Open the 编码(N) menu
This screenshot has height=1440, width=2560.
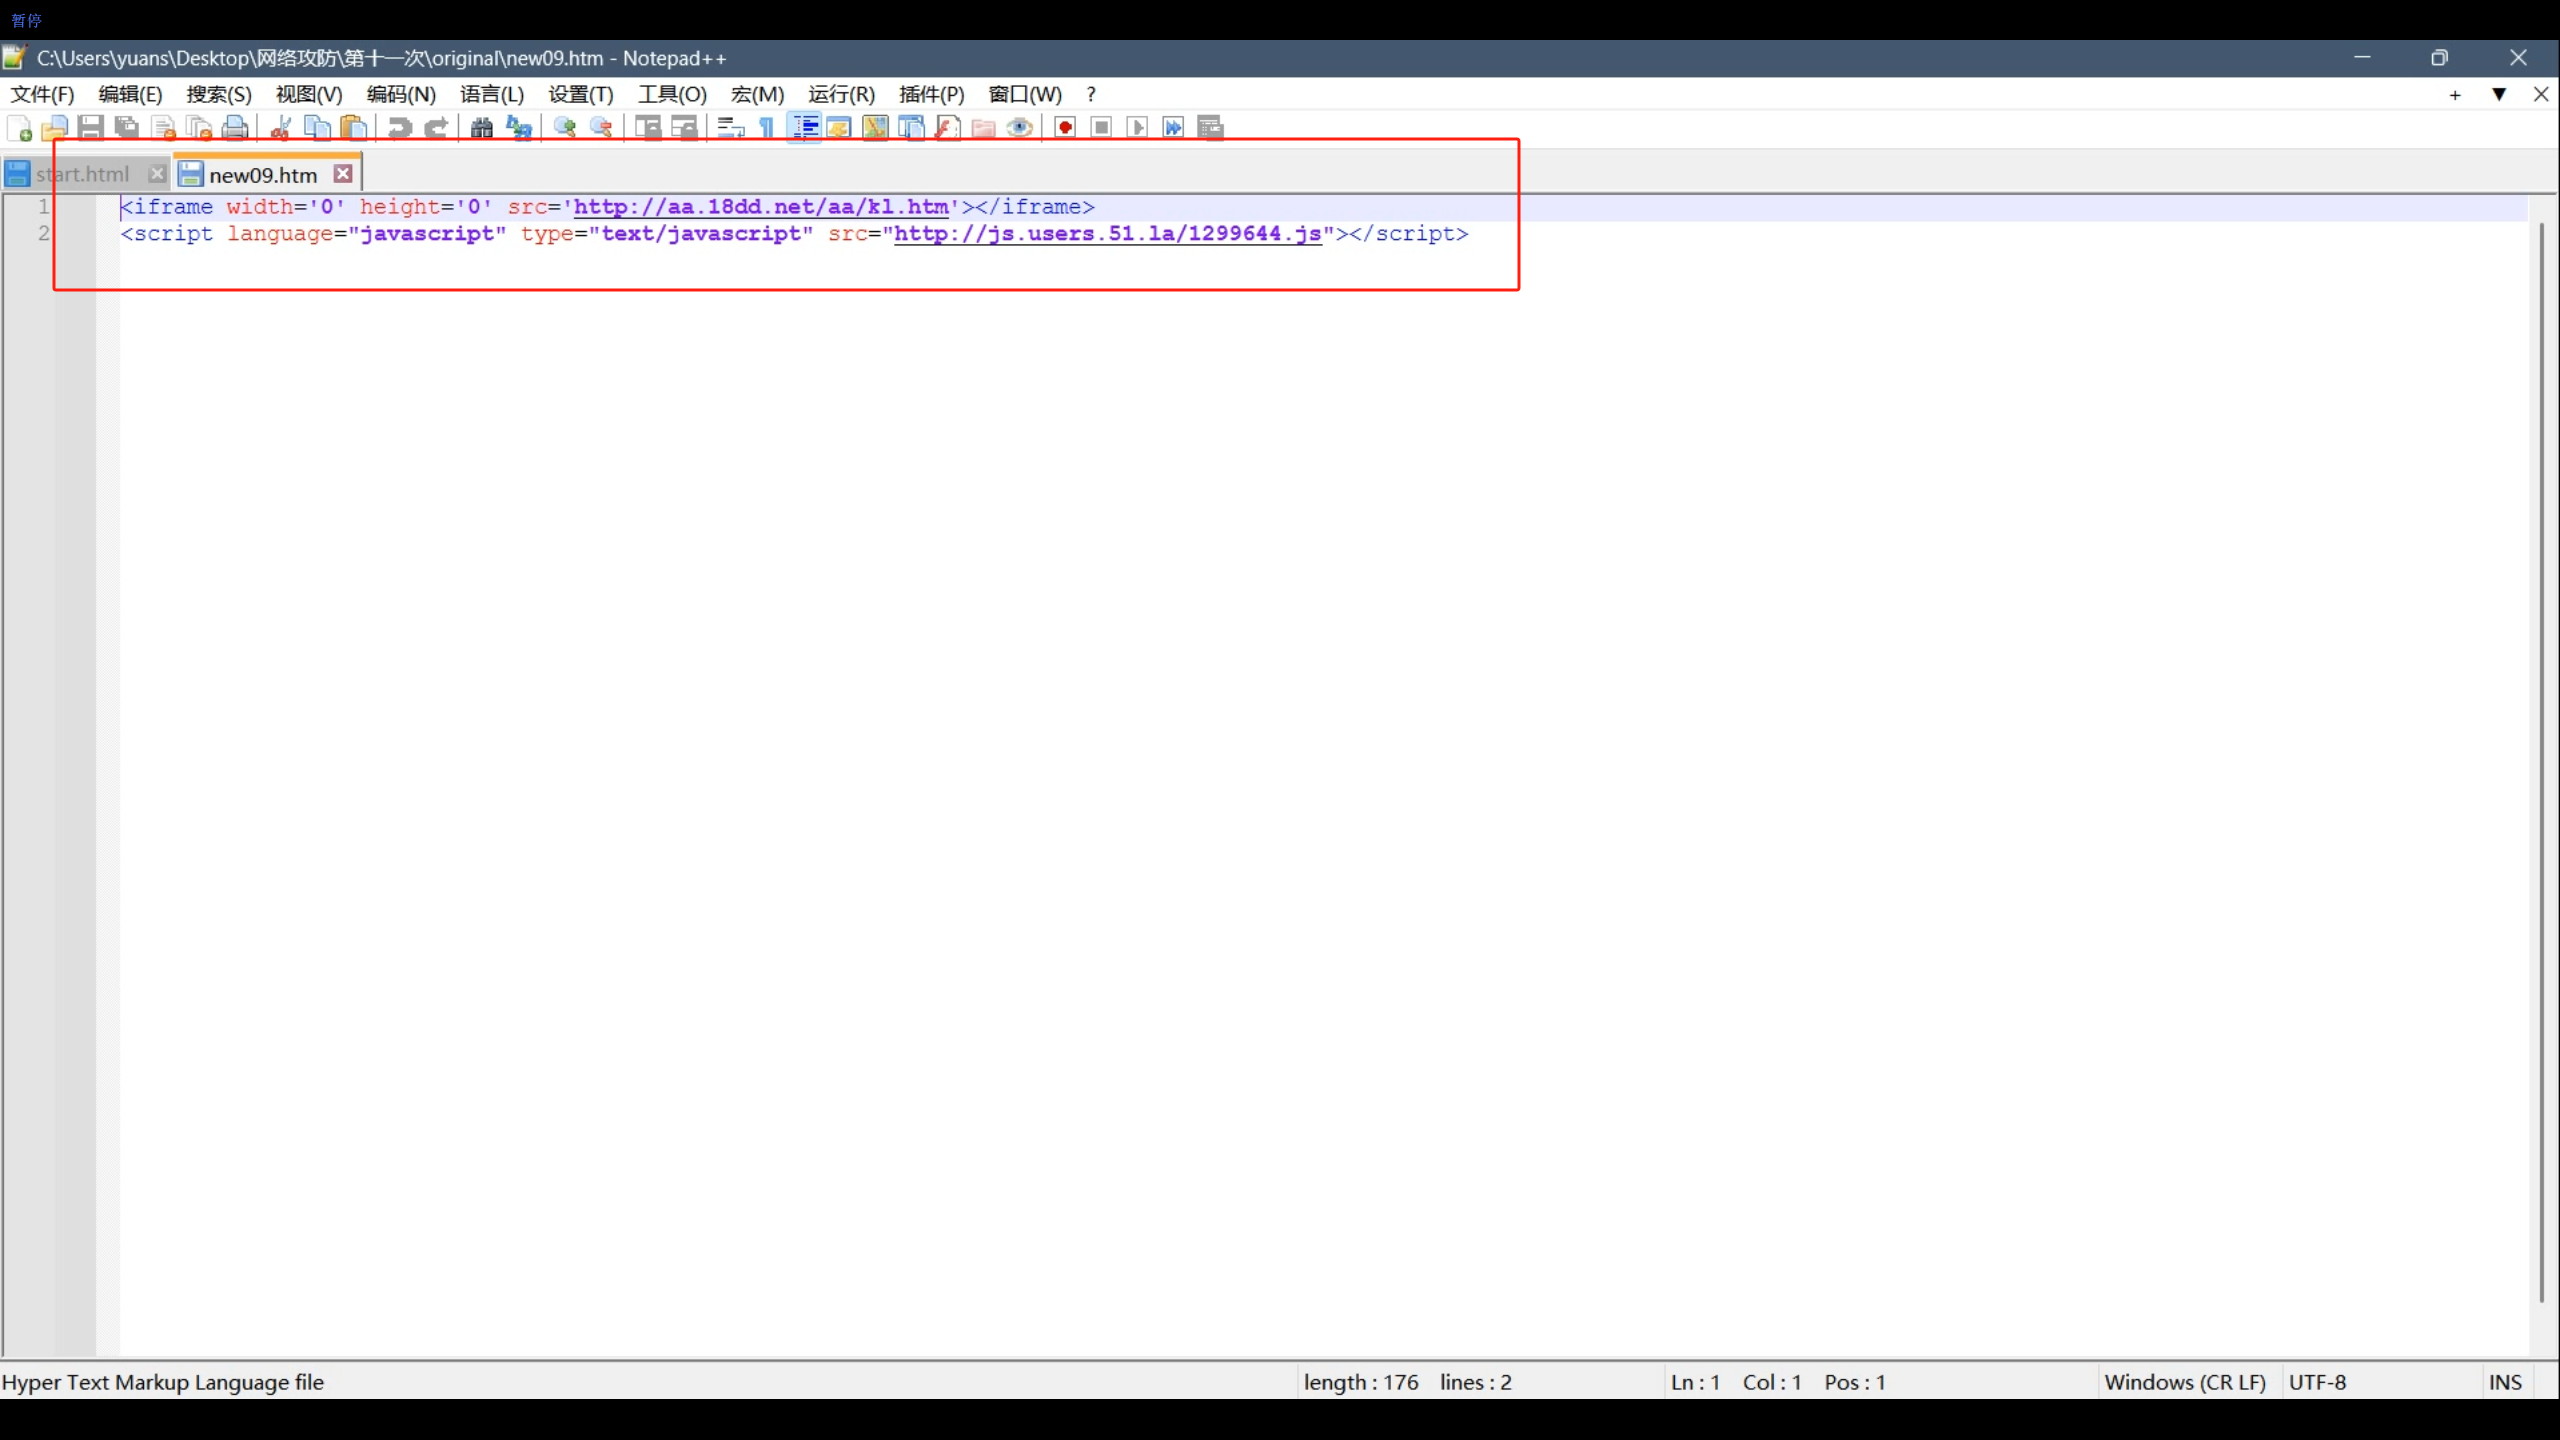(401, 94)
